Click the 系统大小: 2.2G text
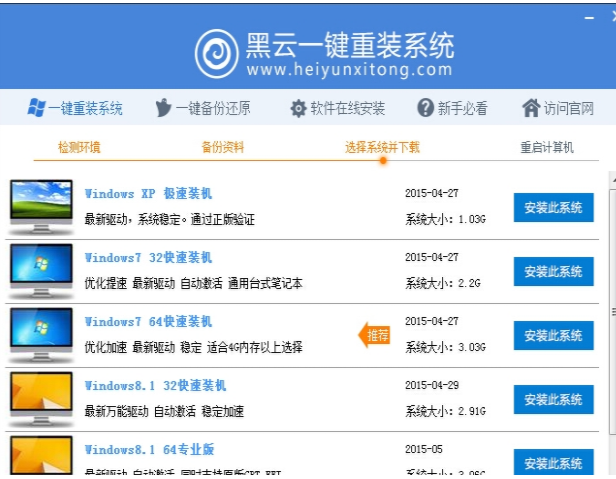This screenshot has height=479, width=616. [443, 283]
